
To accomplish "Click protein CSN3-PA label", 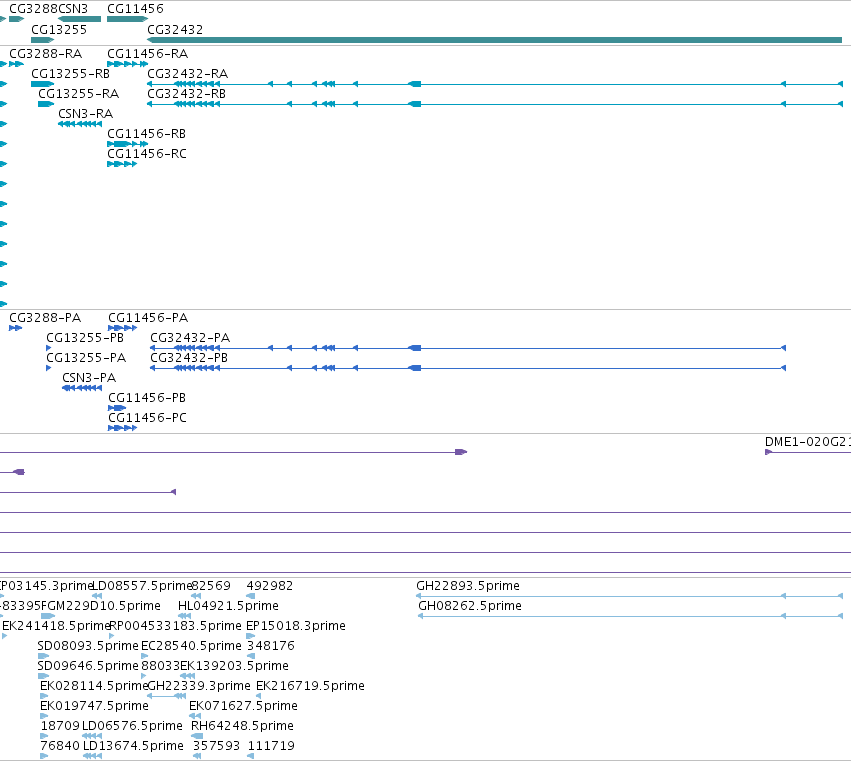I will (89, 378).
